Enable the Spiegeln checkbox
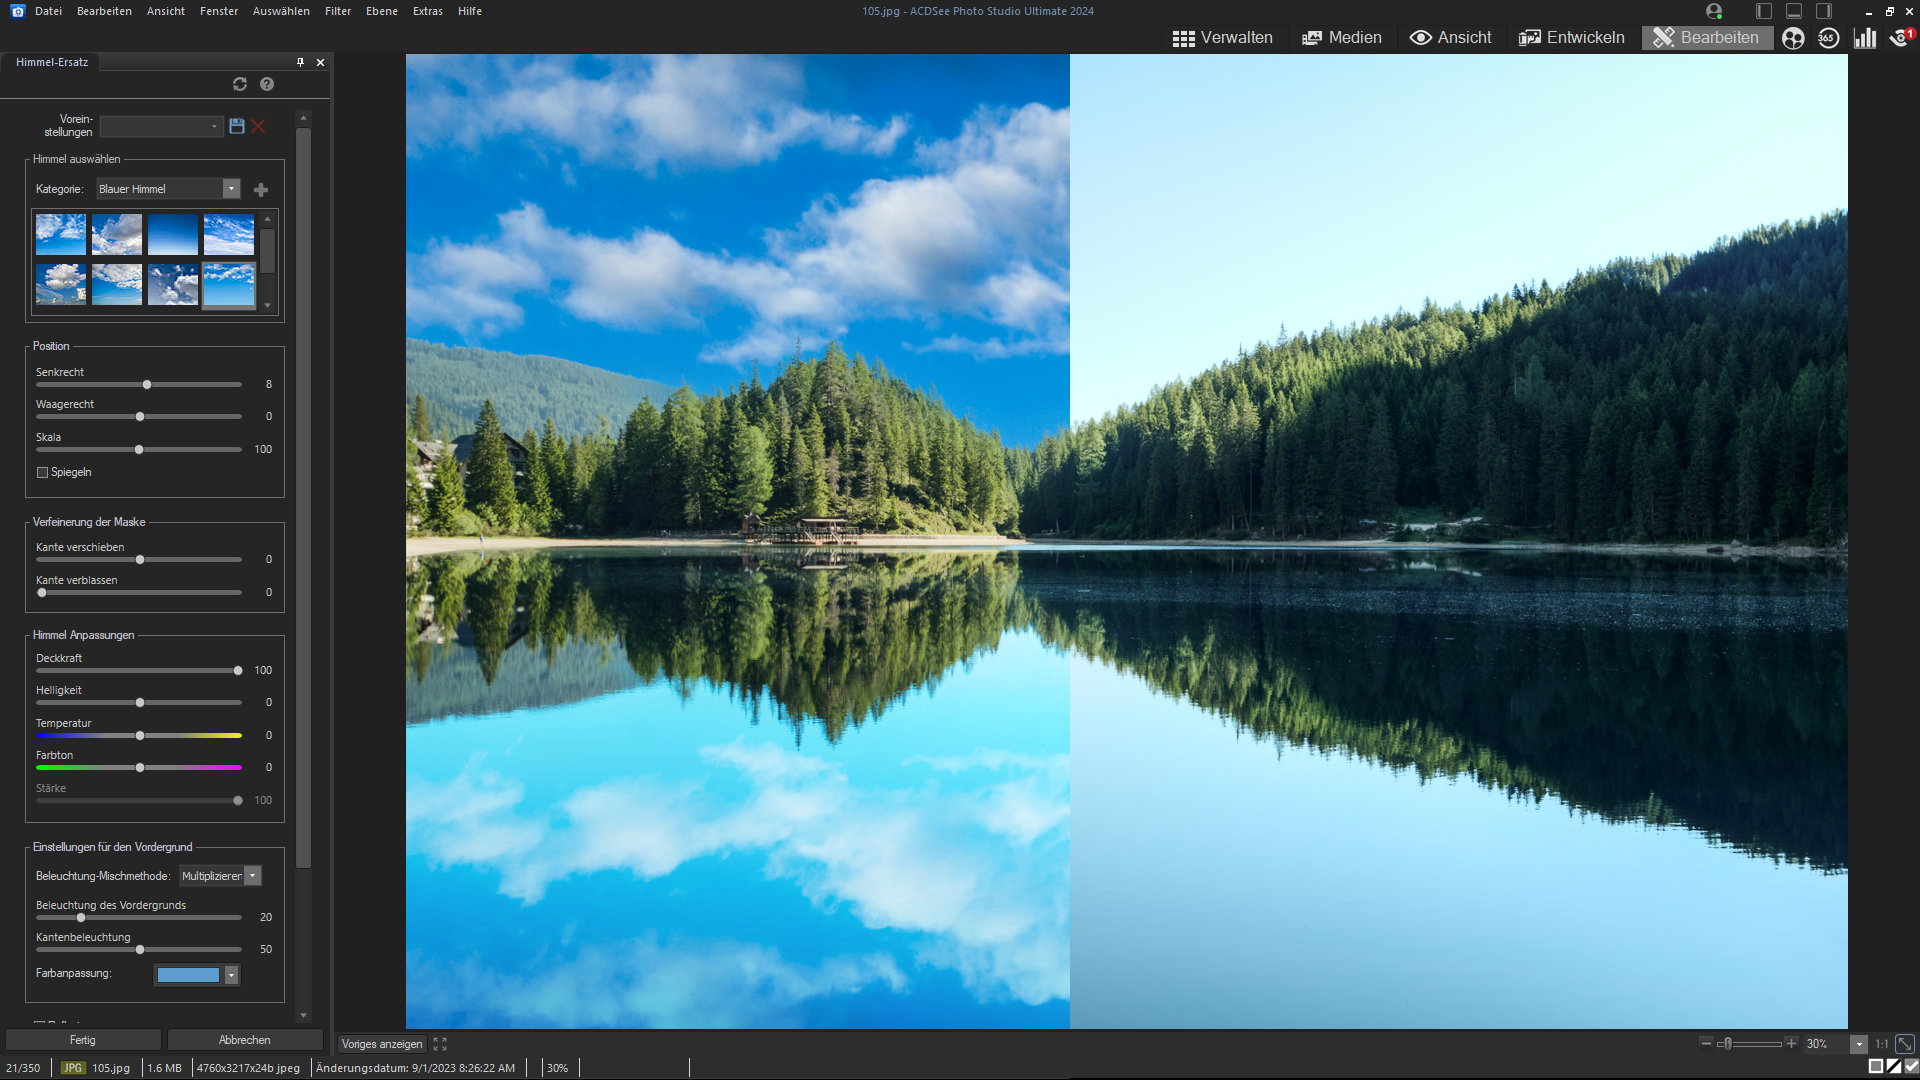Image resolution: width=1920 pixels, height=1080 pixels. pos(43,473)
